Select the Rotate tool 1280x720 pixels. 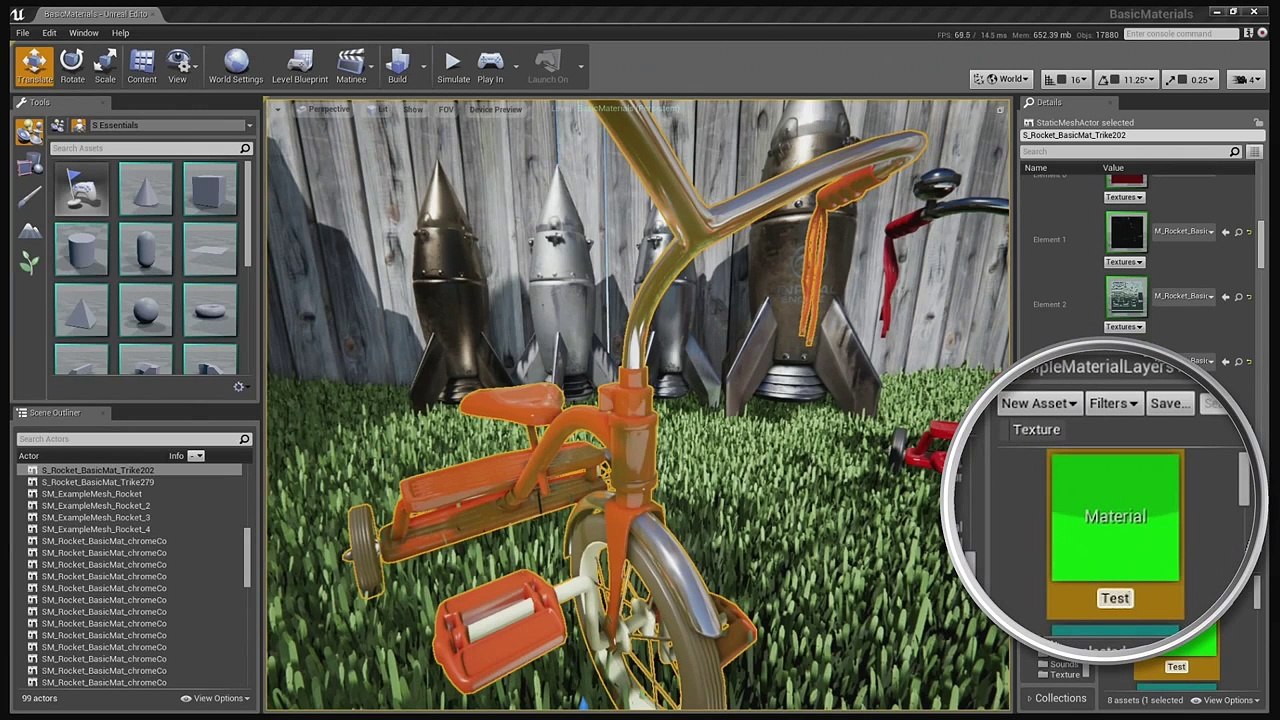tap(72, 66)
